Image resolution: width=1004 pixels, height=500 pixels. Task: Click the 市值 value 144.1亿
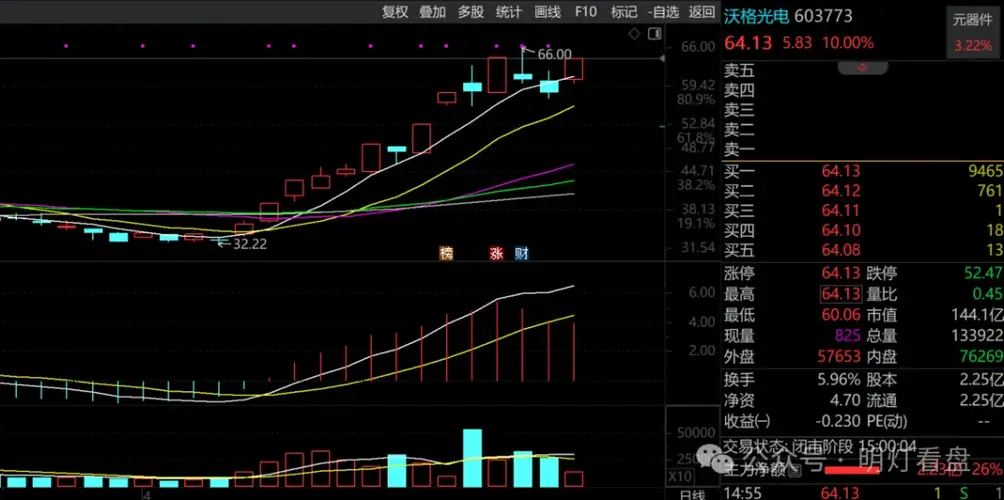pyautogui.click(x=977, y=315)
